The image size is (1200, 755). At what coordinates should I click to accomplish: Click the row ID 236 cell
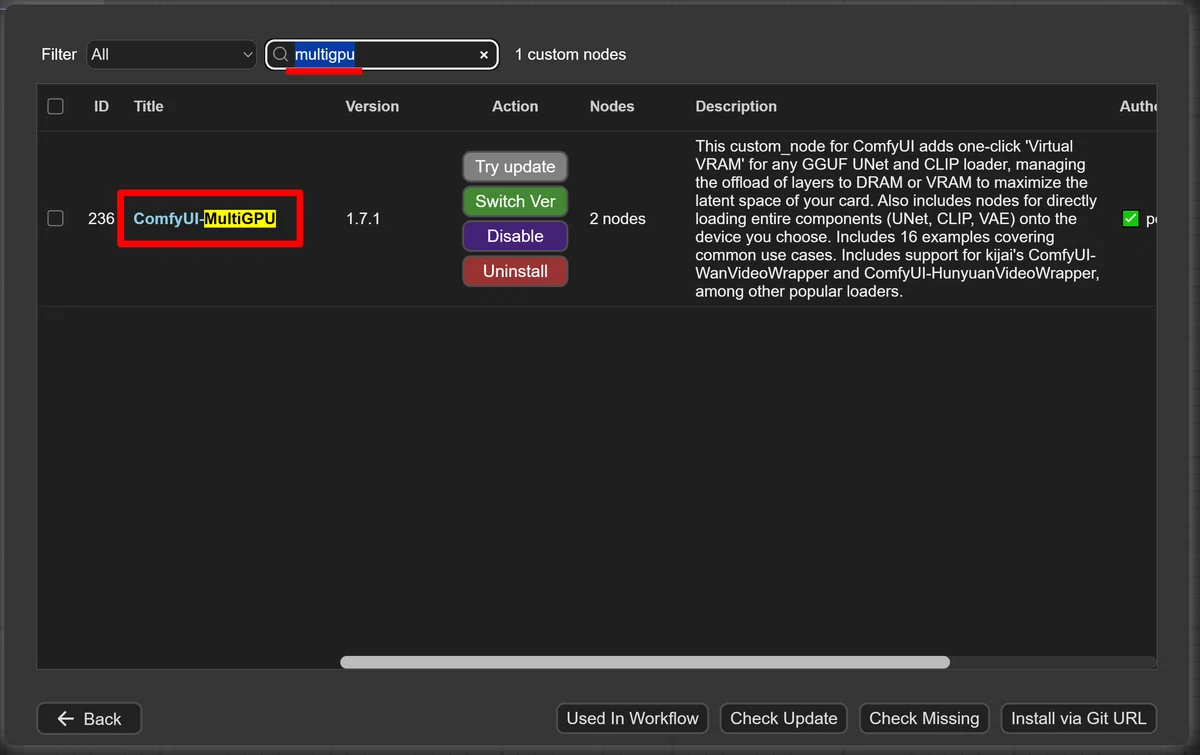click(x=101, y=218)
